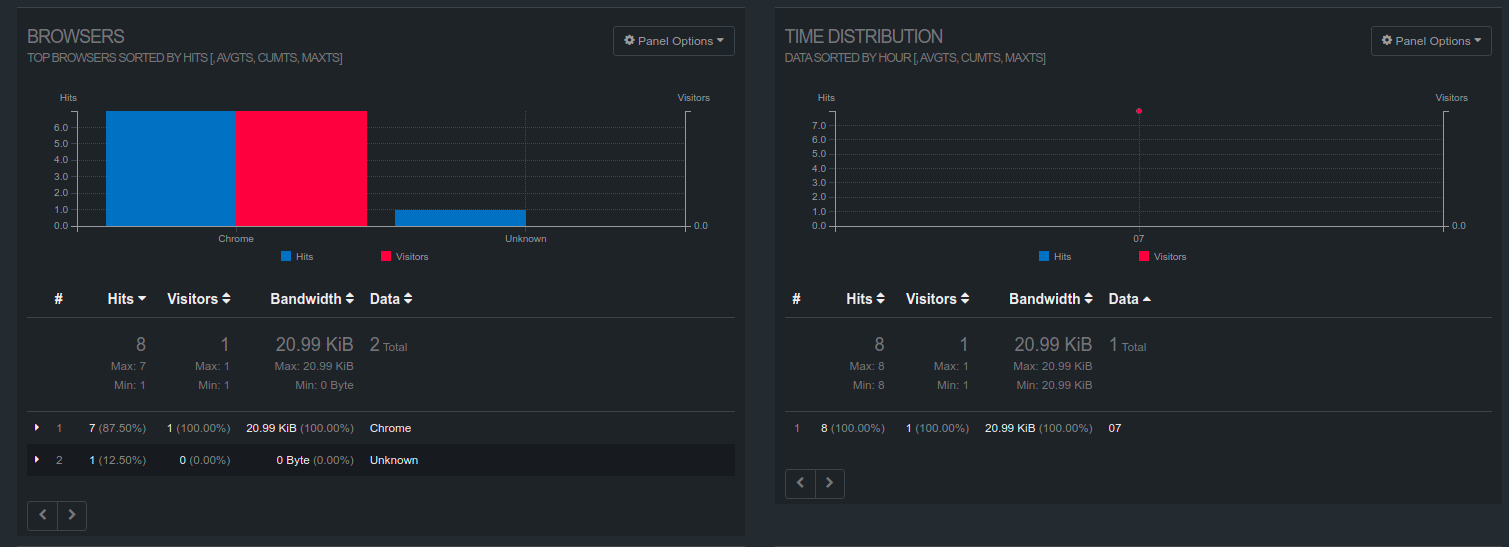Toggle Visitors legend in Time Distribution chart
This screenshot has height=547, width=1509.
[x=1162, y=257]
